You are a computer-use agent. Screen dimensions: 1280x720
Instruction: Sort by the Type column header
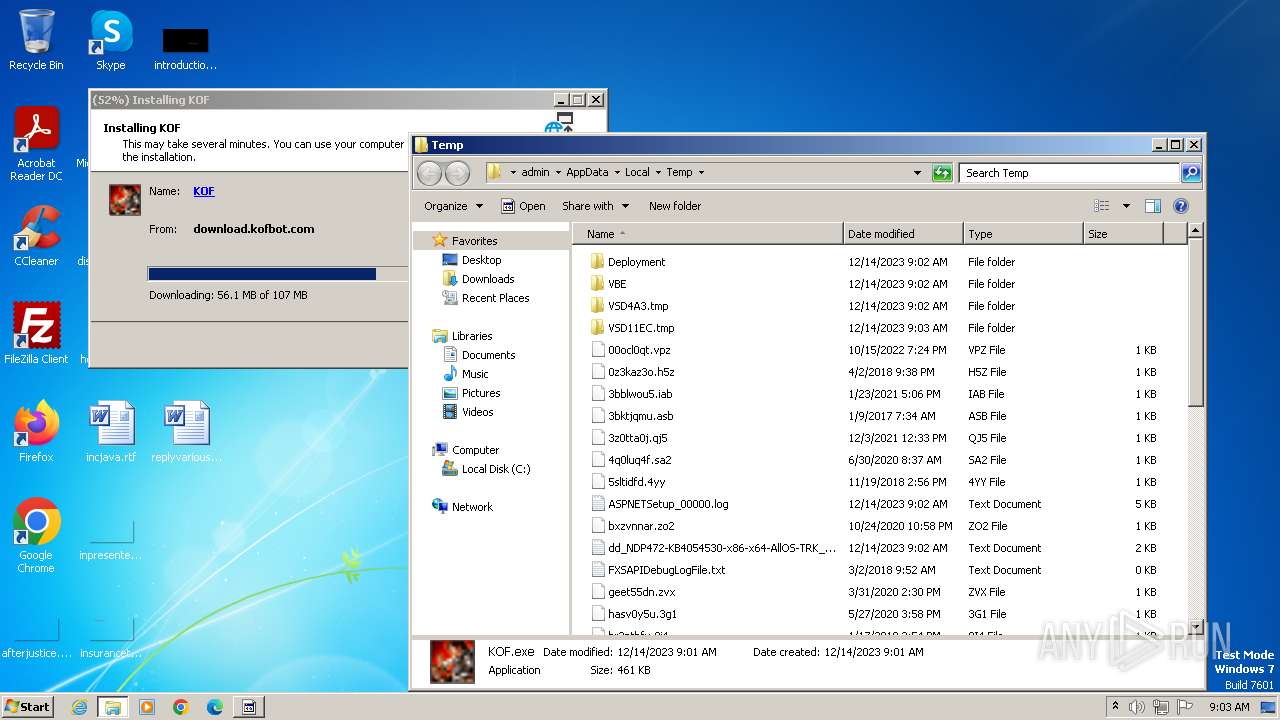pos(1023,234)
